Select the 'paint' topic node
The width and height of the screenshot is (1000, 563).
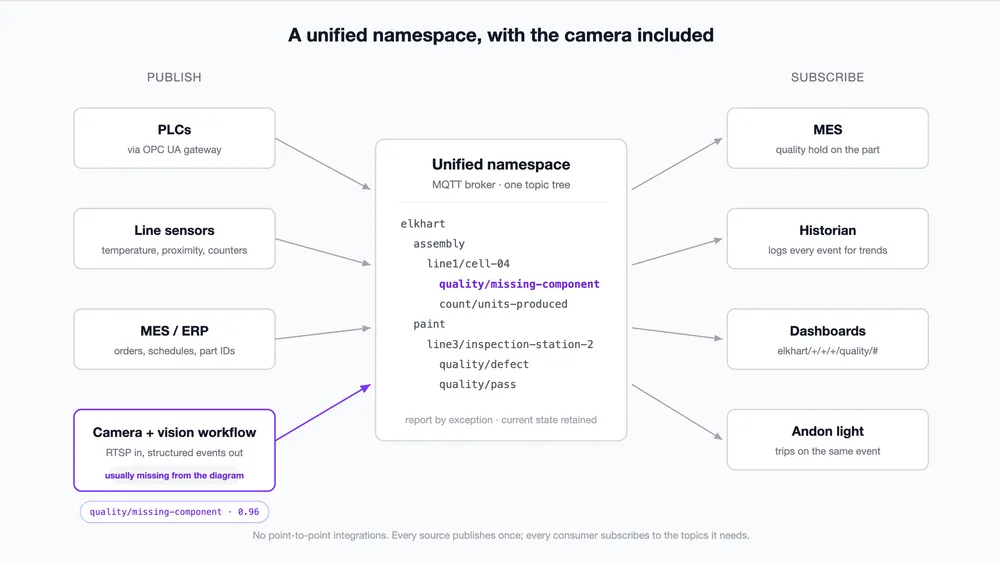click(429, 324)
